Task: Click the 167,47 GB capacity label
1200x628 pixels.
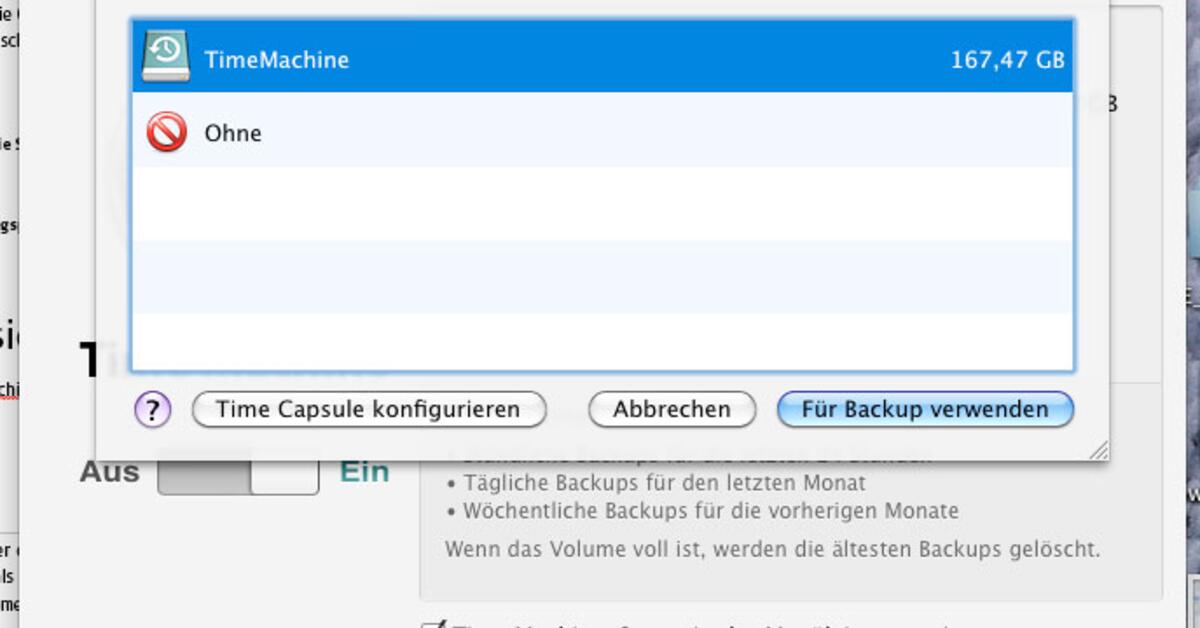Action: pos(1007,59)
